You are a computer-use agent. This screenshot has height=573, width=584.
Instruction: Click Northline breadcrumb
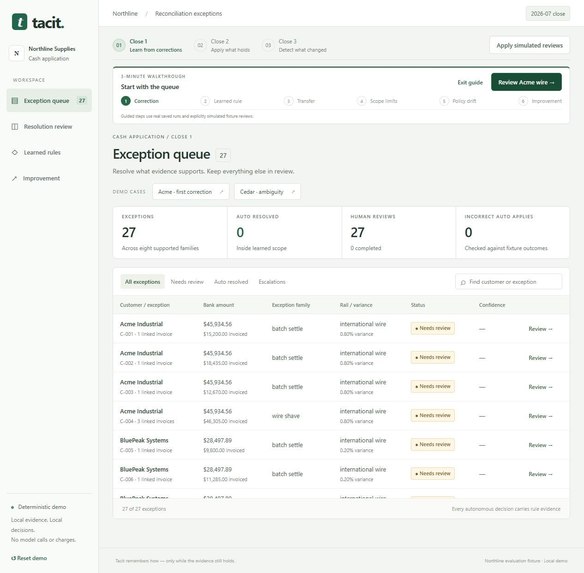(125, 14)
